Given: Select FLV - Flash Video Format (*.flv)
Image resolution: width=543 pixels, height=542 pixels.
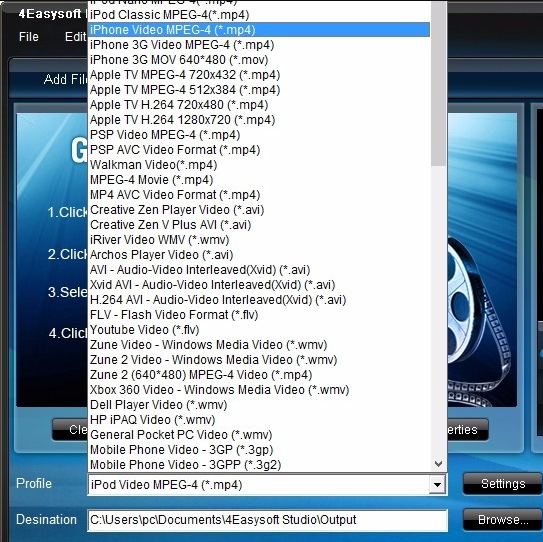Looking at the screenshot, I should [259, 315].
